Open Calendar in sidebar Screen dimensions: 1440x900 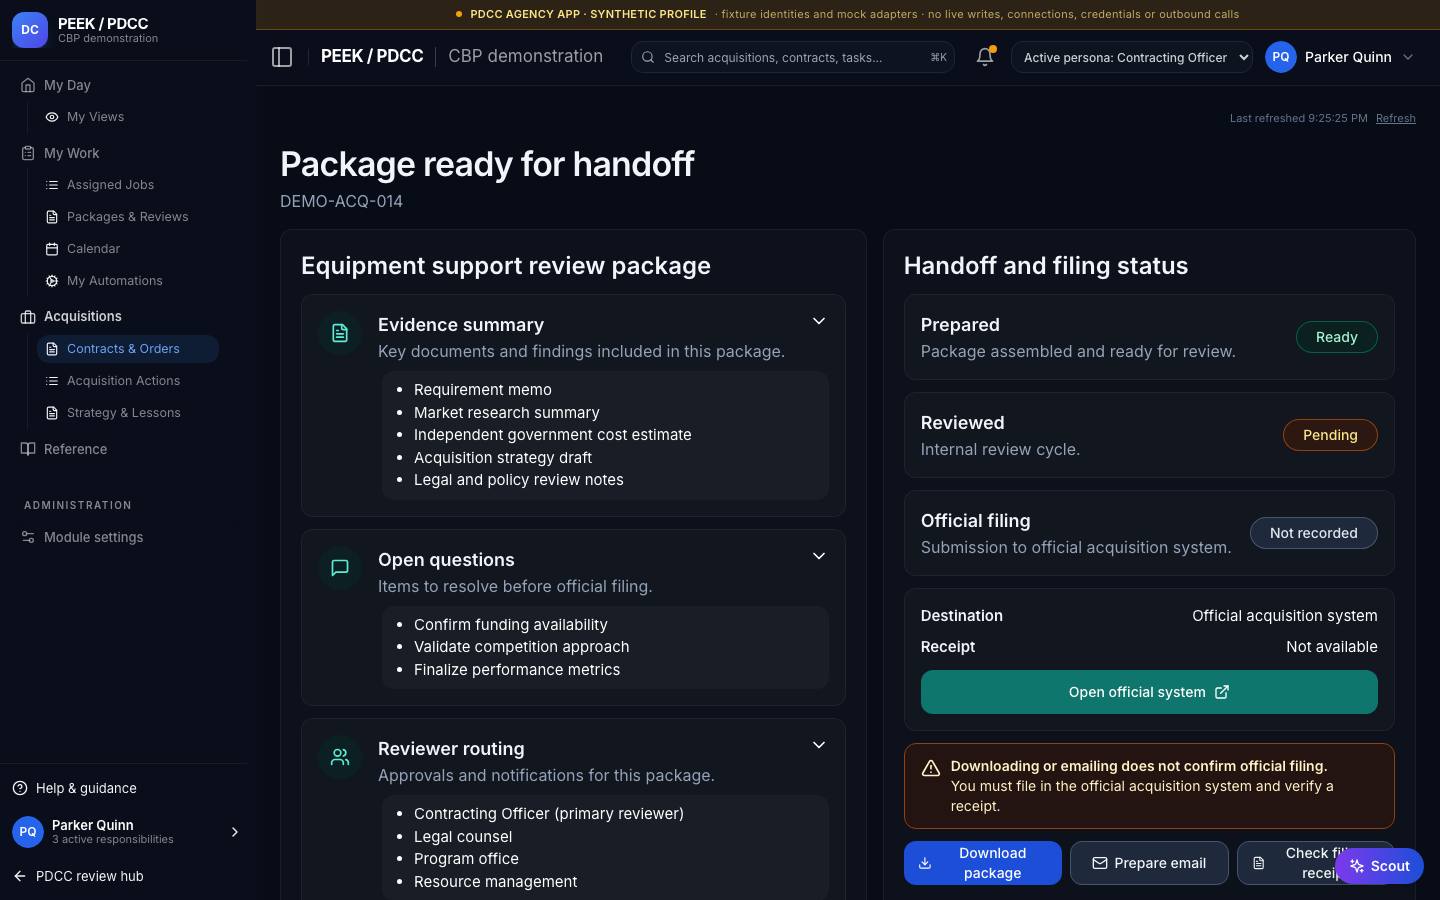[128, 249]
